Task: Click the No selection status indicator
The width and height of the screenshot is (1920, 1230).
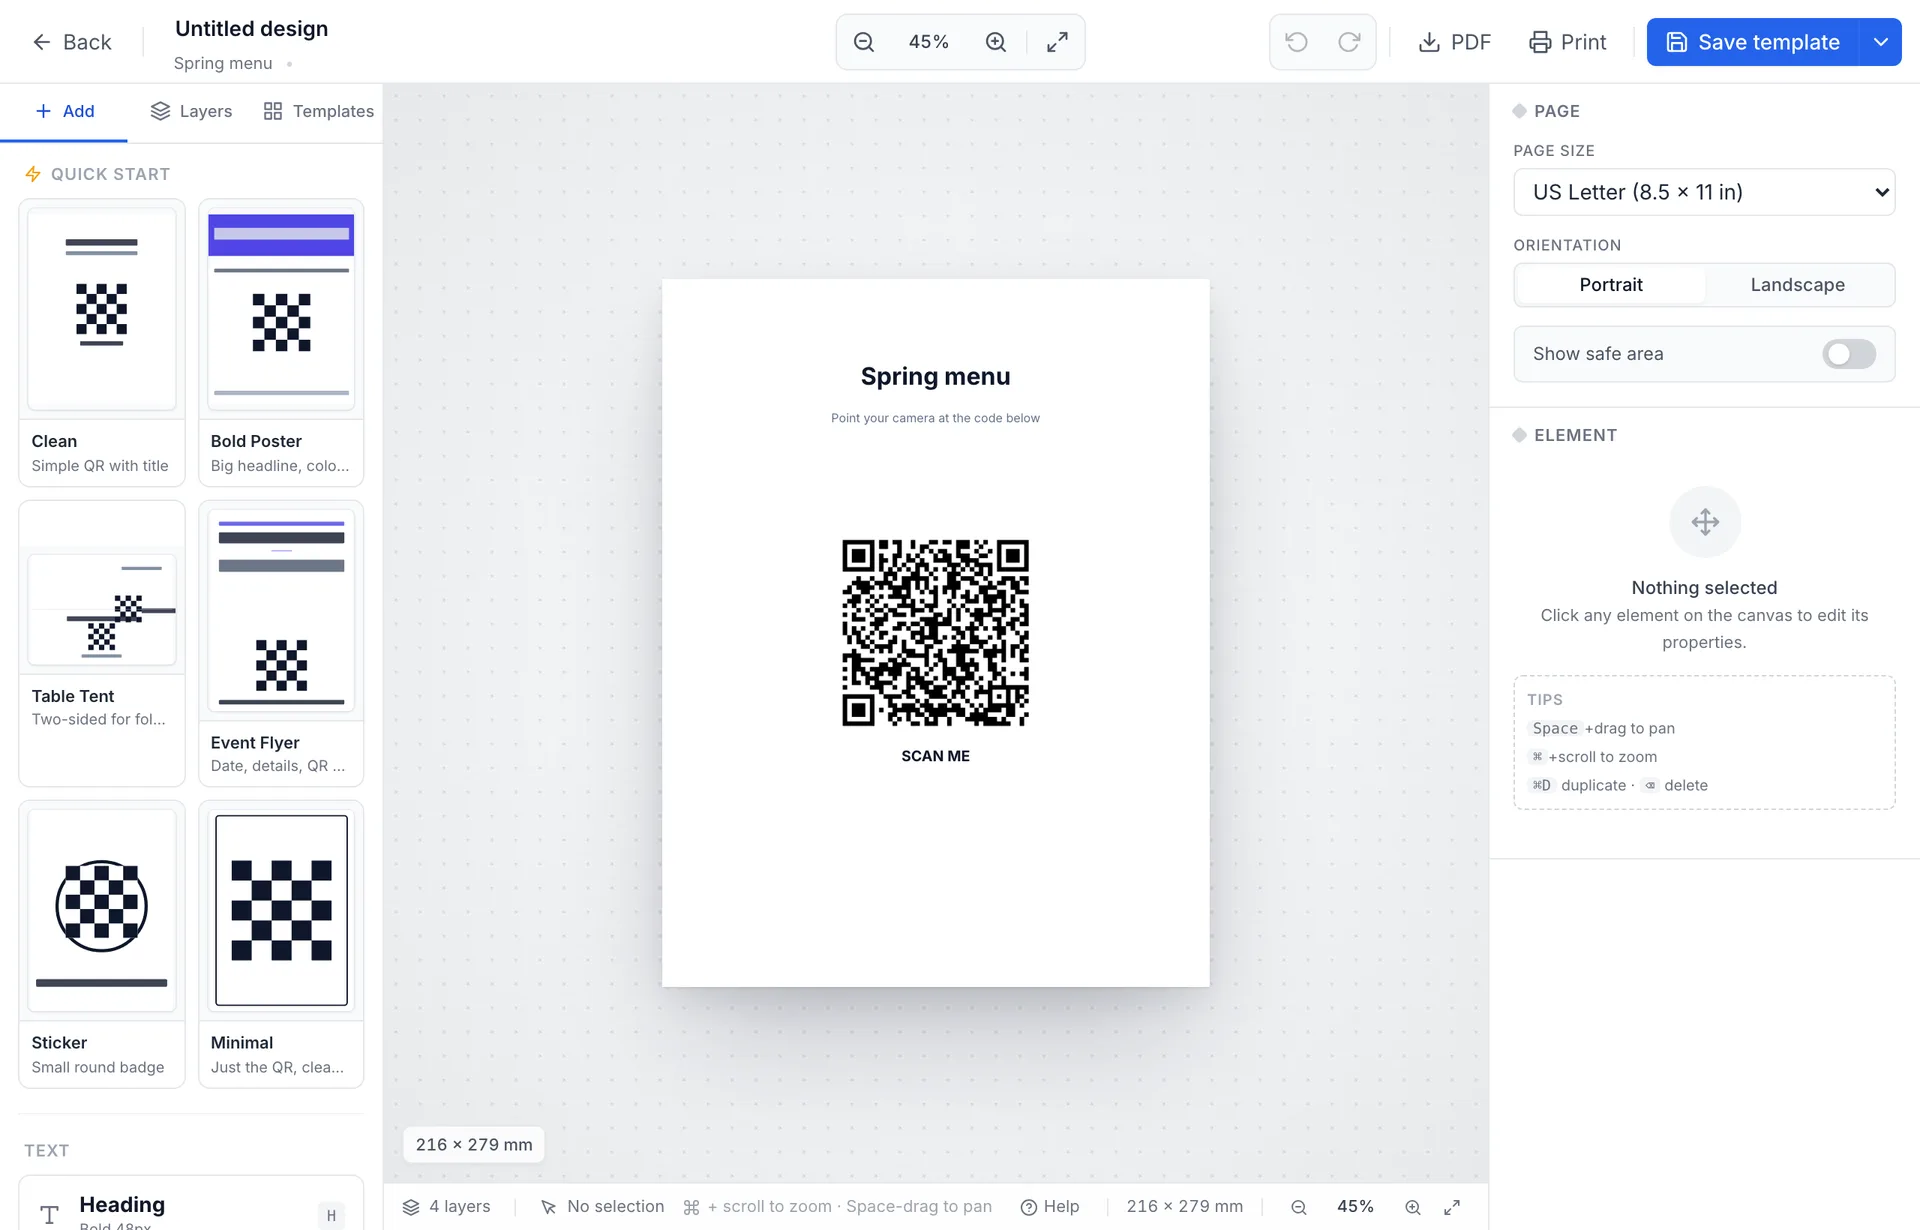Action: (x=602, y=1207)
